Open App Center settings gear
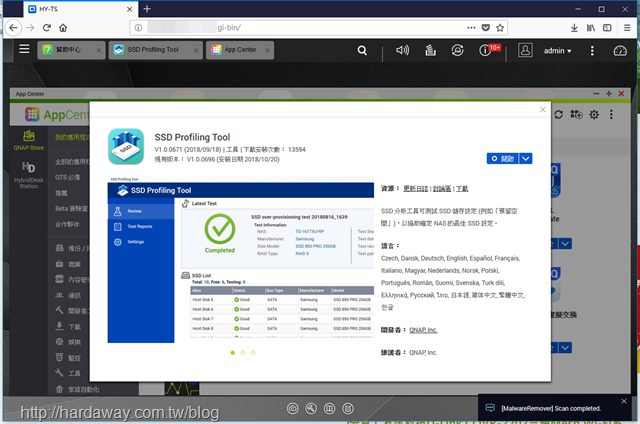 coord(594,115)
